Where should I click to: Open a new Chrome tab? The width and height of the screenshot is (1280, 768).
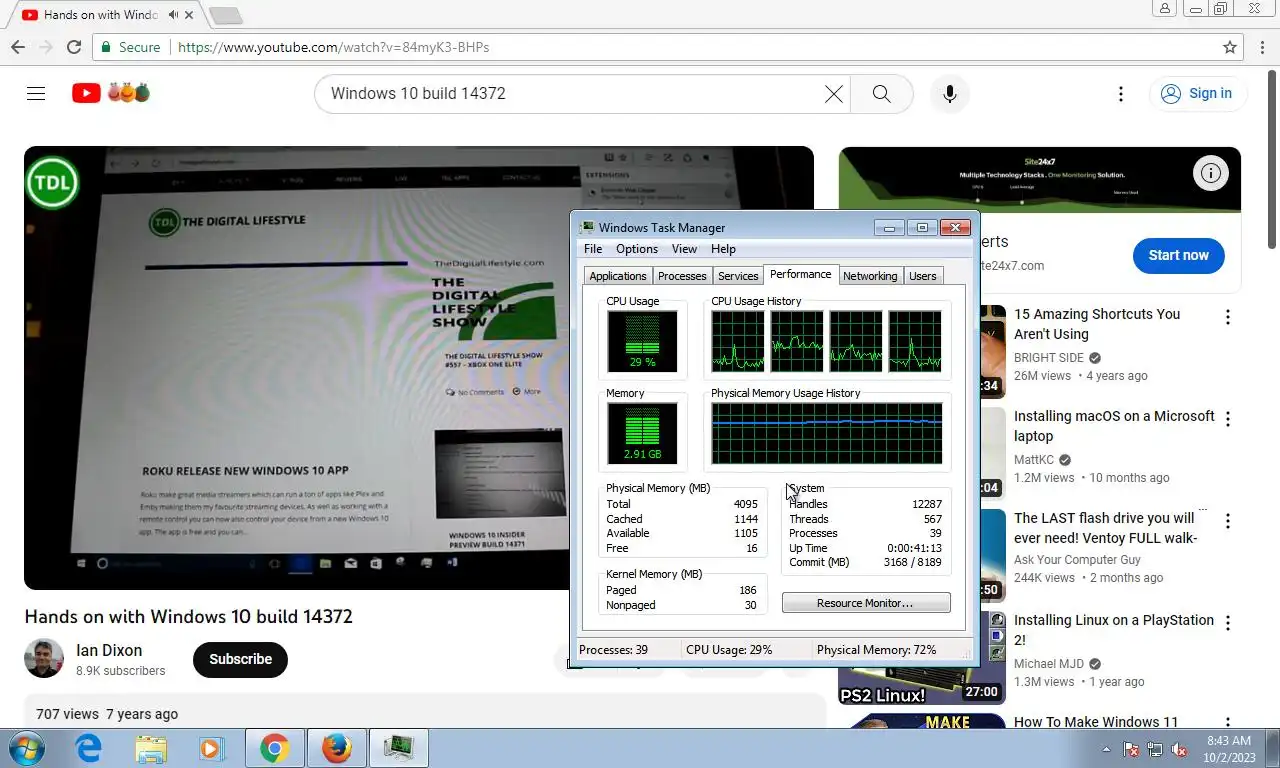point(226,15)
